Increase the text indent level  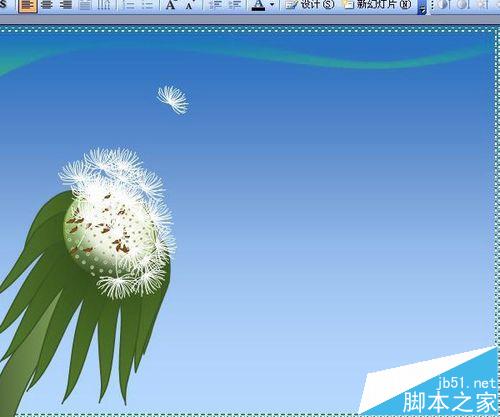(235, 5)
